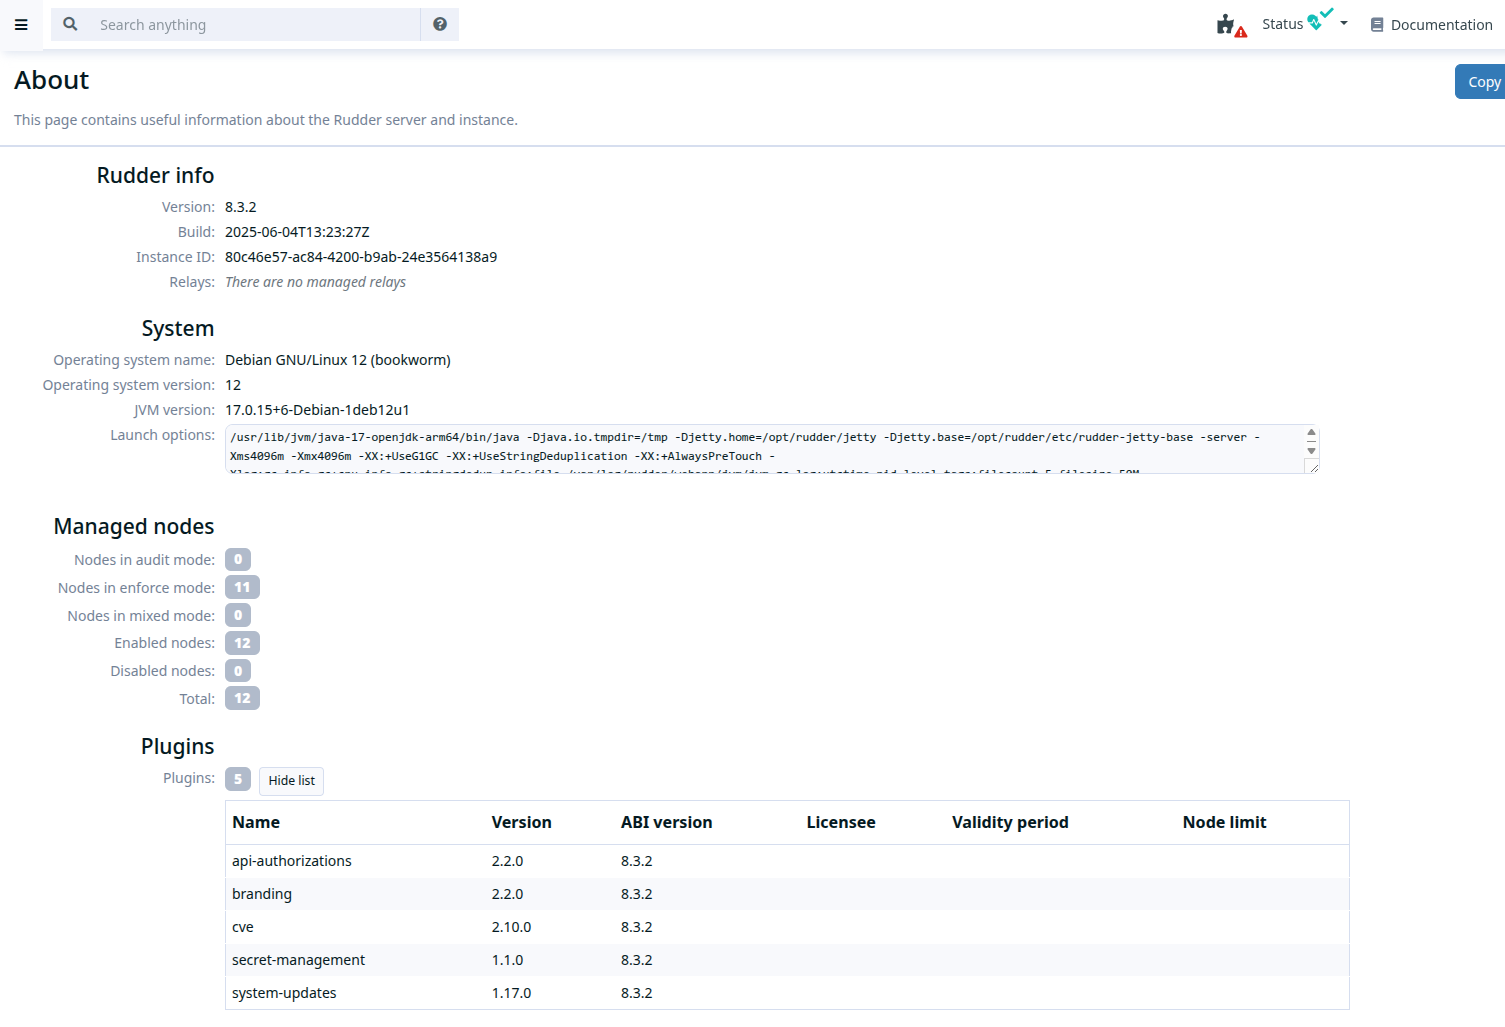This screenshot has width=1505, height=1027.
Task: Select JVM version 17.0.15+6-Debian-1deb12u1
Action: click(x=317, y=410)
